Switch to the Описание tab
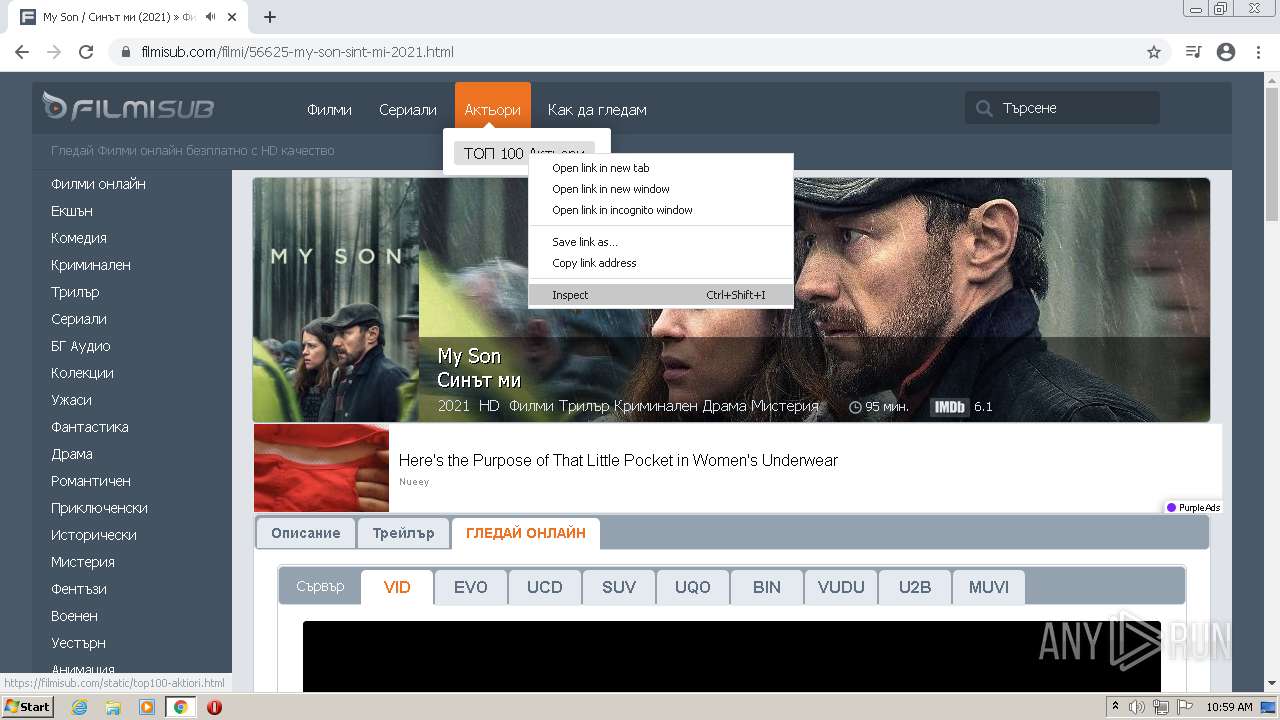 [x=305, y=533]
